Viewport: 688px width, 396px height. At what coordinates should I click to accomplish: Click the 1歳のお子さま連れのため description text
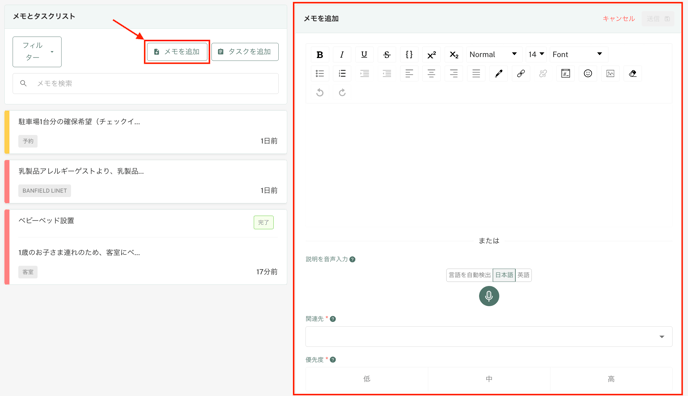click(x=79, y=253)
